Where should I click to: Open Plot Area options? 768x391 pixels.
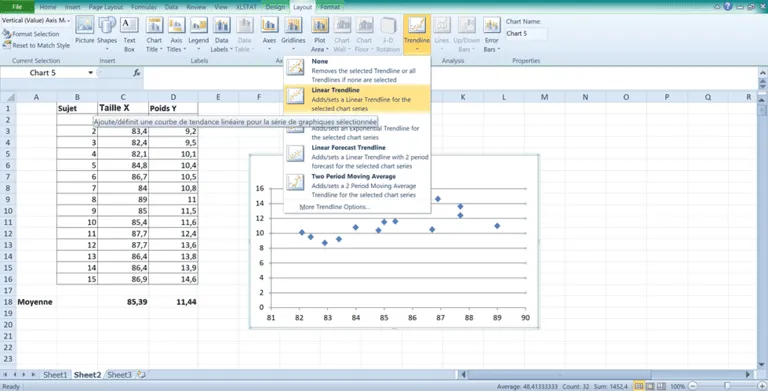pos(320,34)
